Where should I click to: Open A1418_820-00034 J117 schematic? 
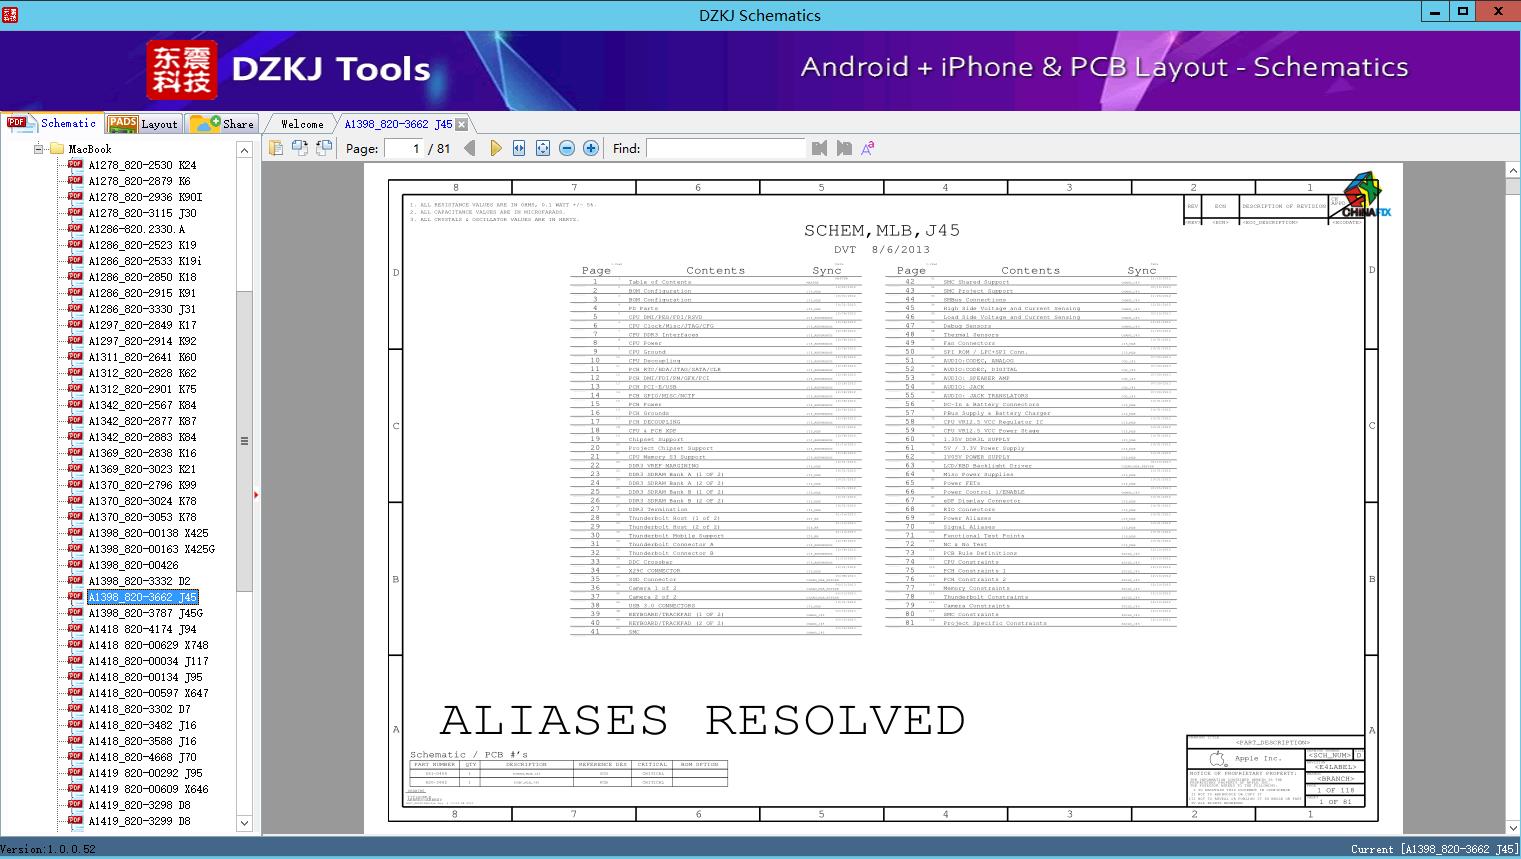click(x=148, y=661)
